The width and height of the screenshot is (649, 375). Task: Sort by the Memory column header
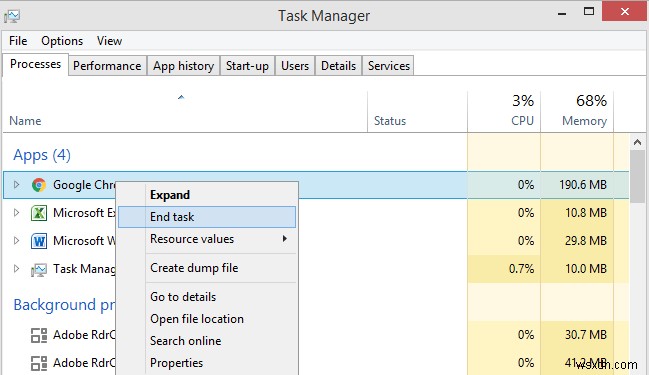coord(577,112)
